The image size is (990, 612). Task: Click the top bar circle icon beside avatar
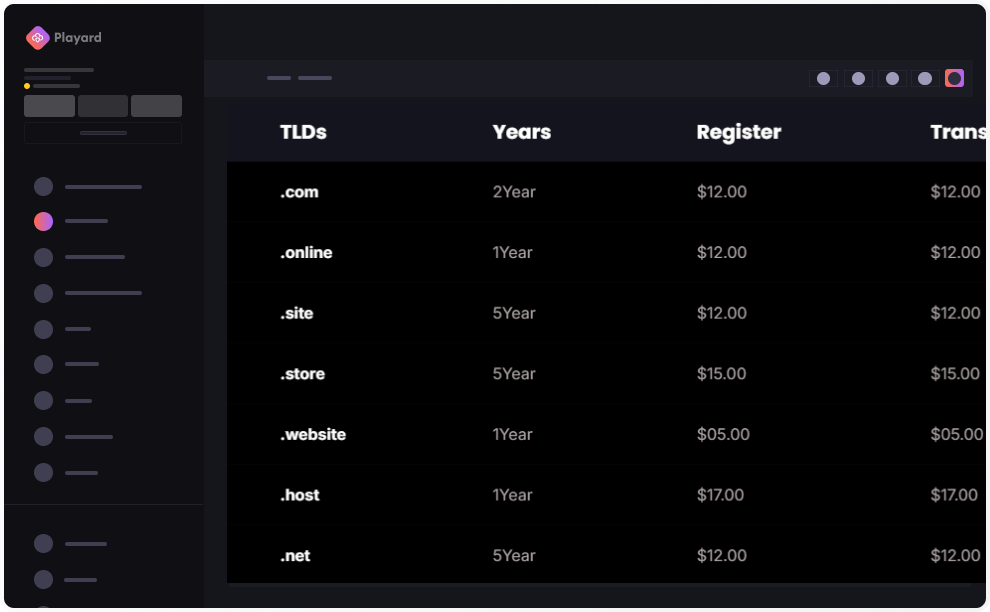click(925, 78)
